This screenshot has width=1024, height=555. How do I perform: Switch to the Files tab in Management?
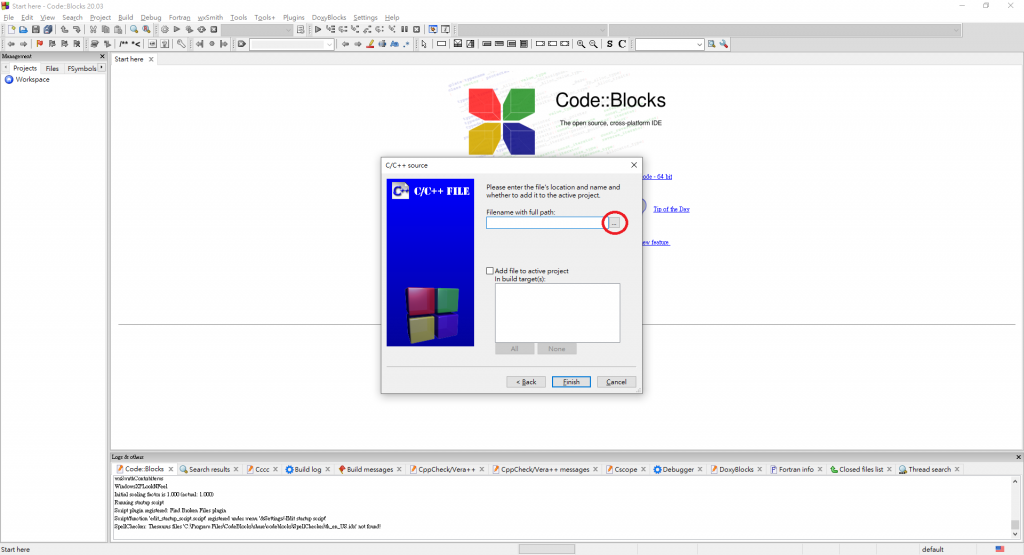tap(52, 69)
